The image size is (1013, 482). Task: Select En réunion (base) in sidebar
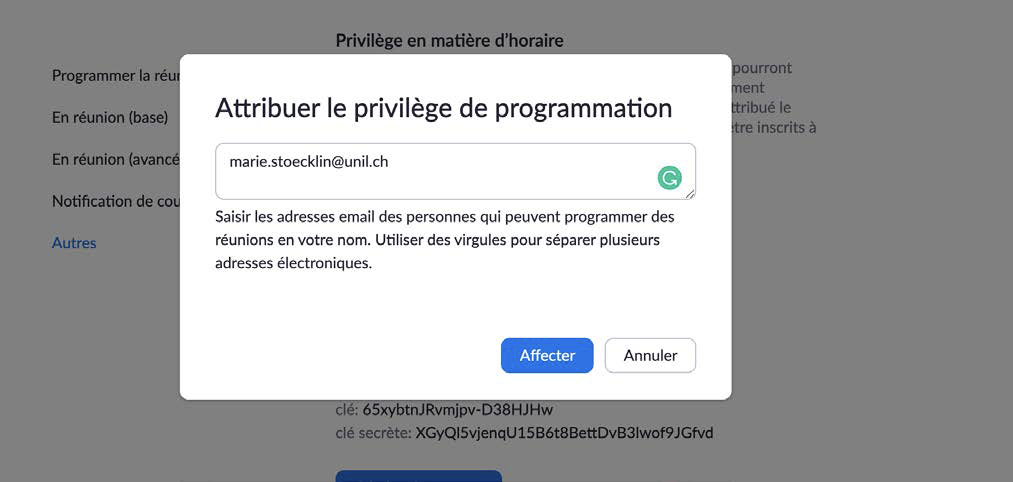click(110, 117)
